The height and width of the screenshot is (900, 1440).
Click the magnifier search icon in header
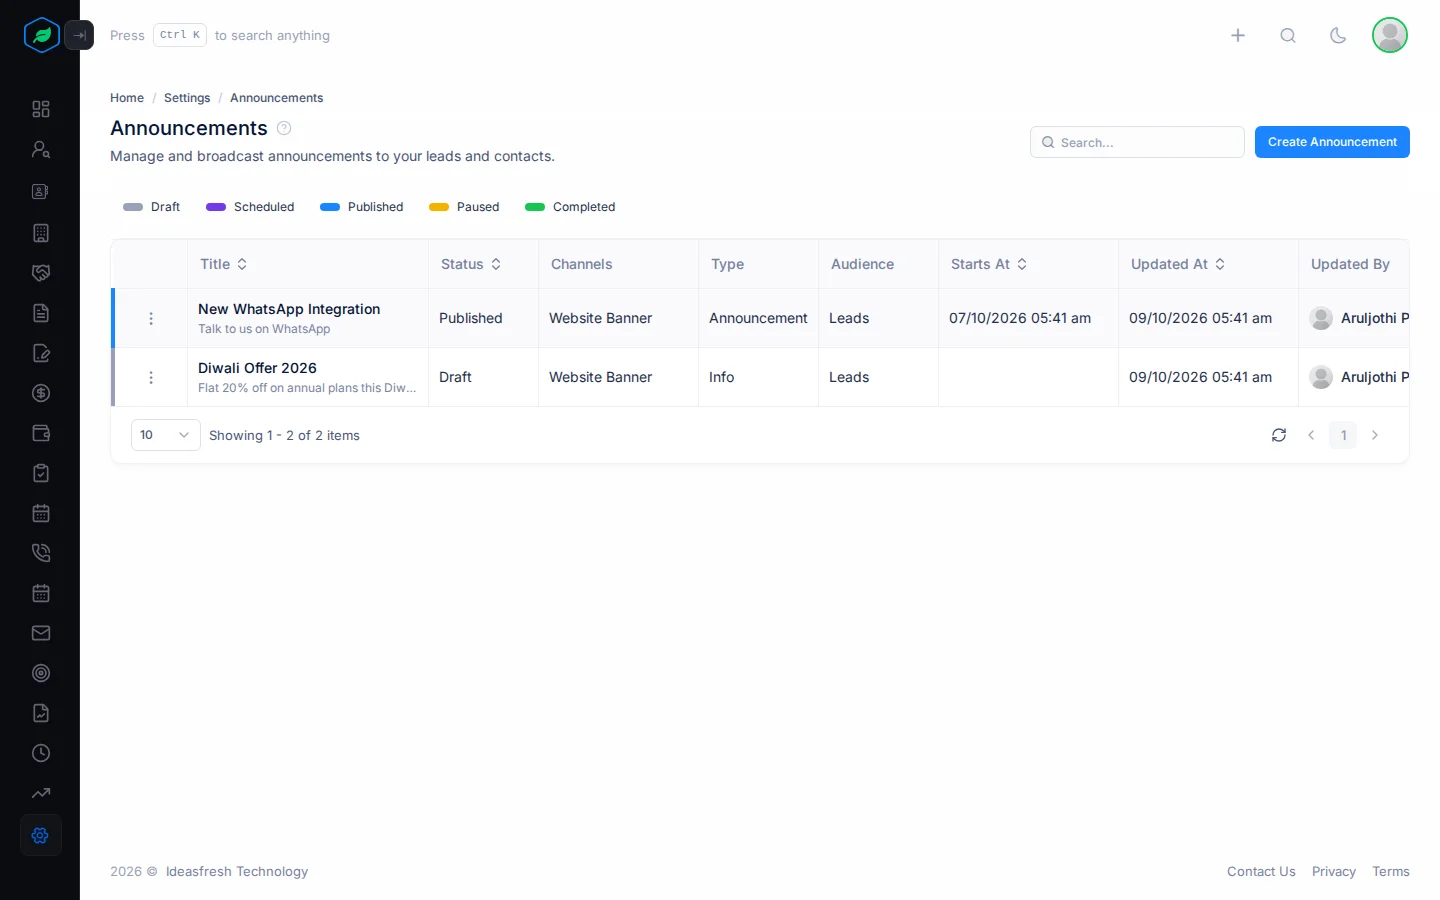tap(1288, 36)
